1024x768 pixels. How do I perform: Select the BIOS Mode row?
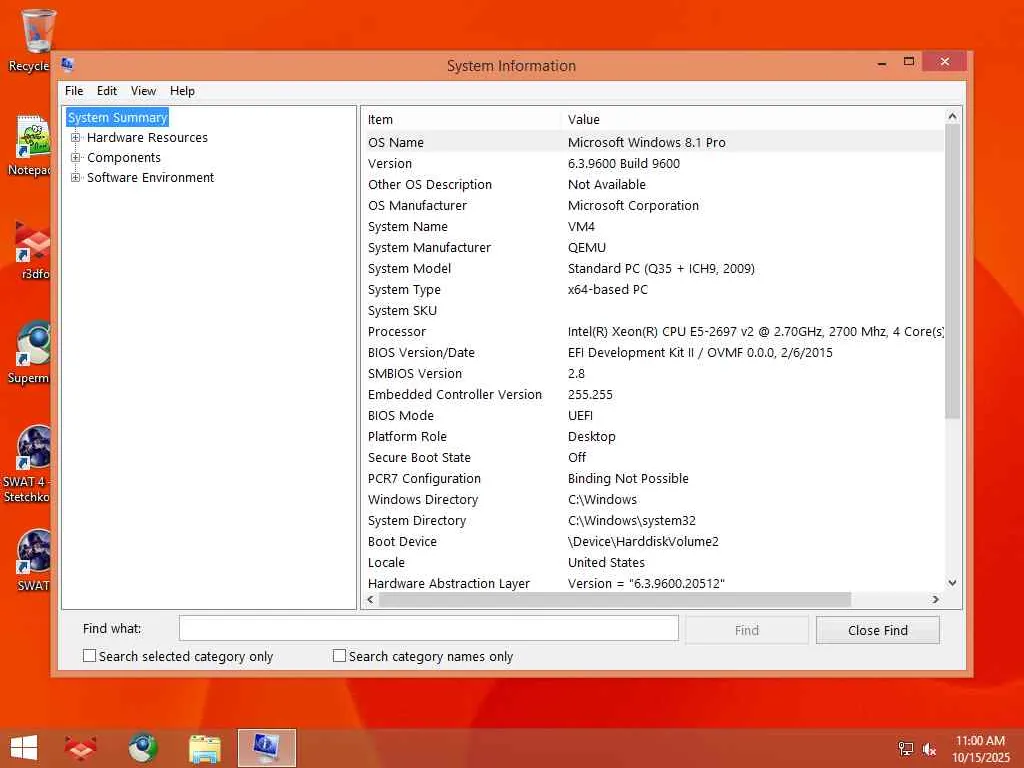(x=653, y=415)
